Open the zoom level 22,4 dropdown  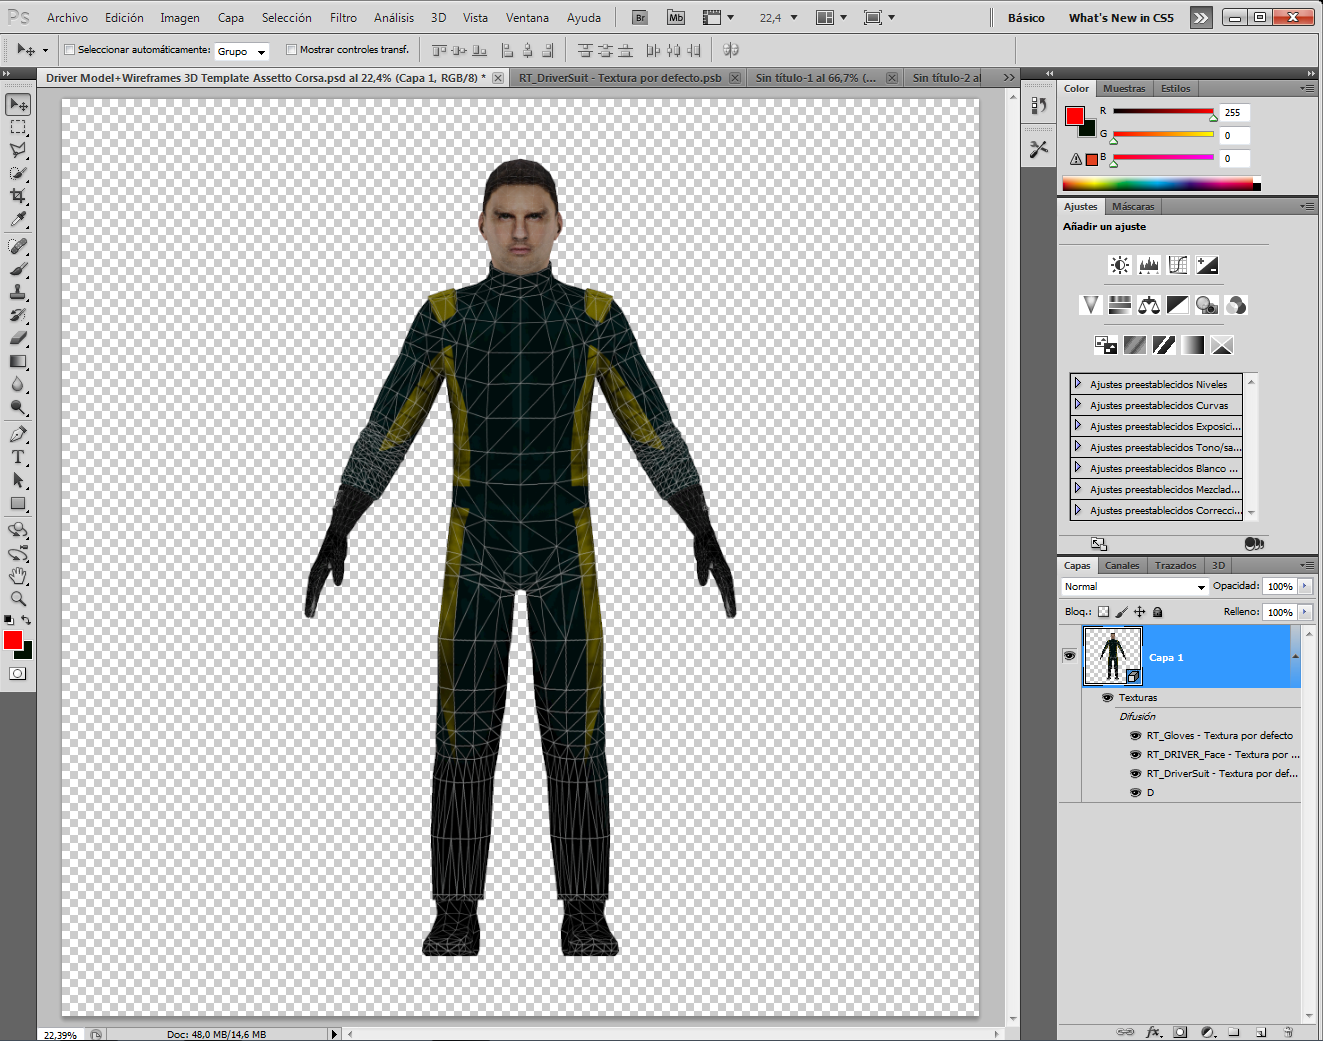click(794, 18)
